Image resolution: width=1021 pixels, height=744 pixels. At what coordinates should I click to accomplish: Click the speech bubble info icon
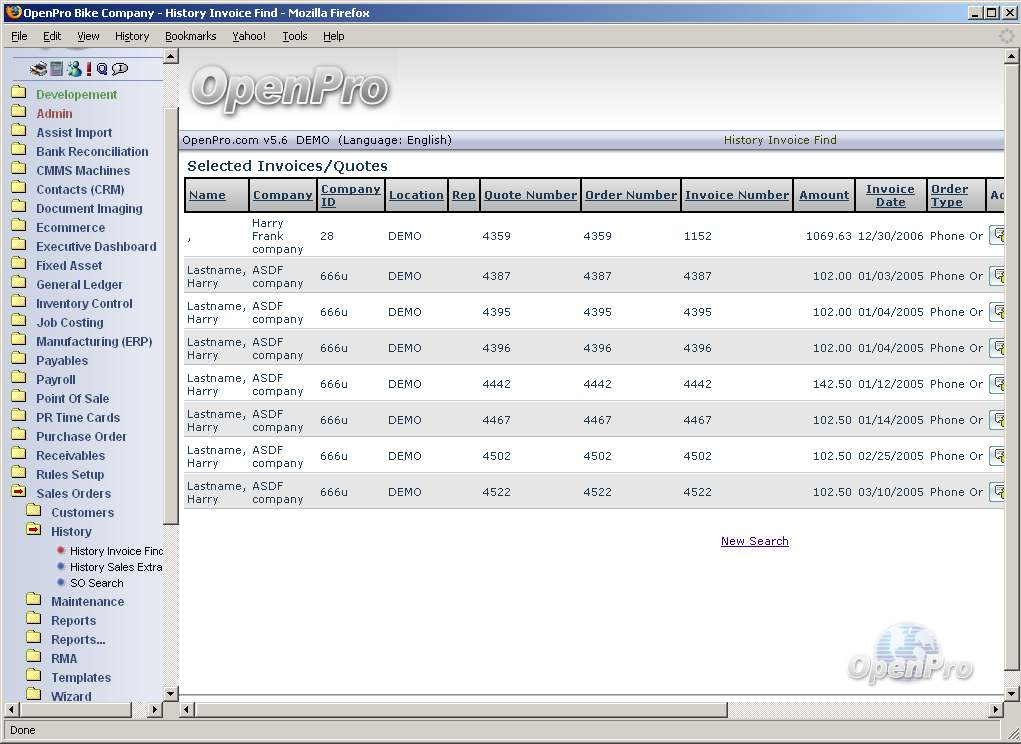pyautogui.click(x=120, y=69)
